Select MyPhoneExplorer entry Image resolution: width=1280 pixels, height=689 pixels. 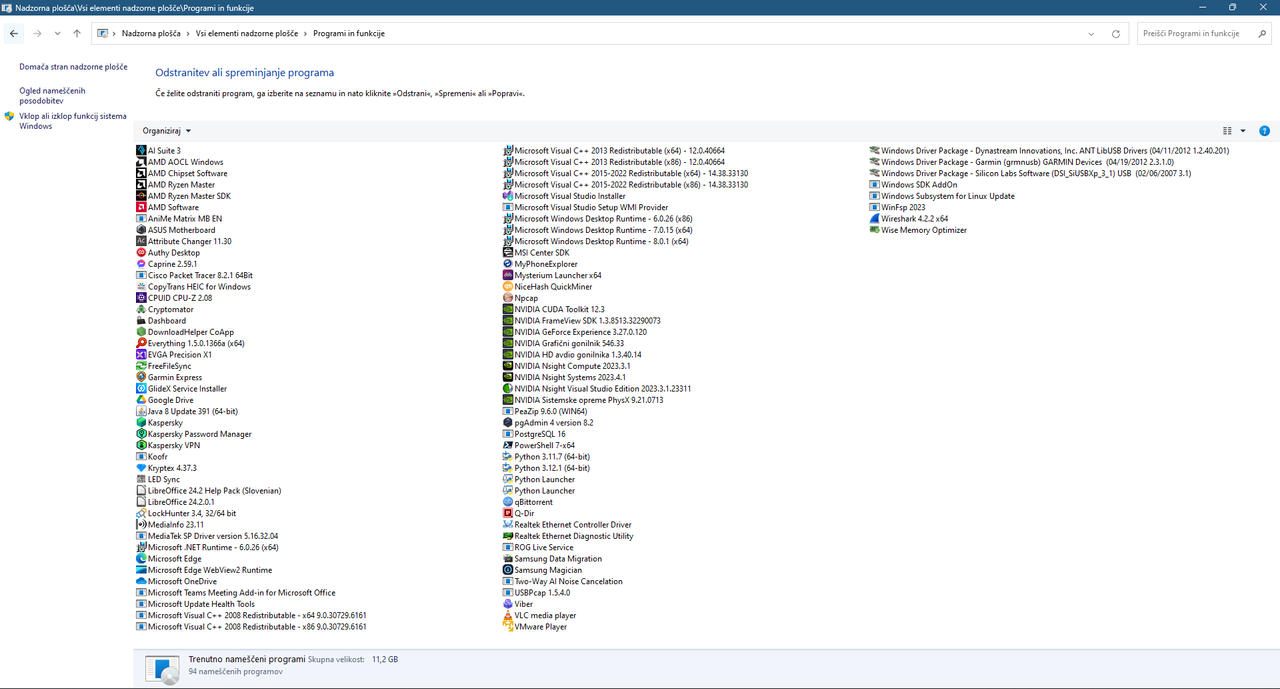point(540,264)
